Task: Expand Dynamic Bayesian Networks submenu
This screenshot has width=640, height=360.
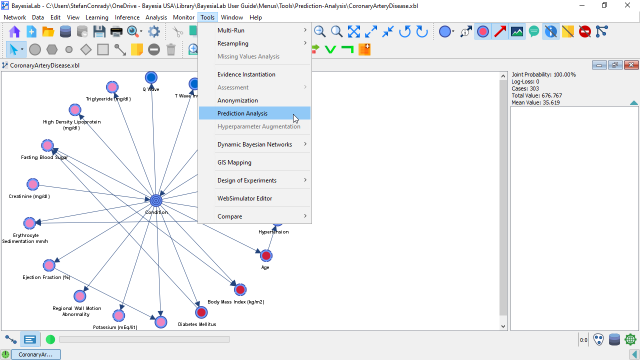Action: click(x=255, y=144)
